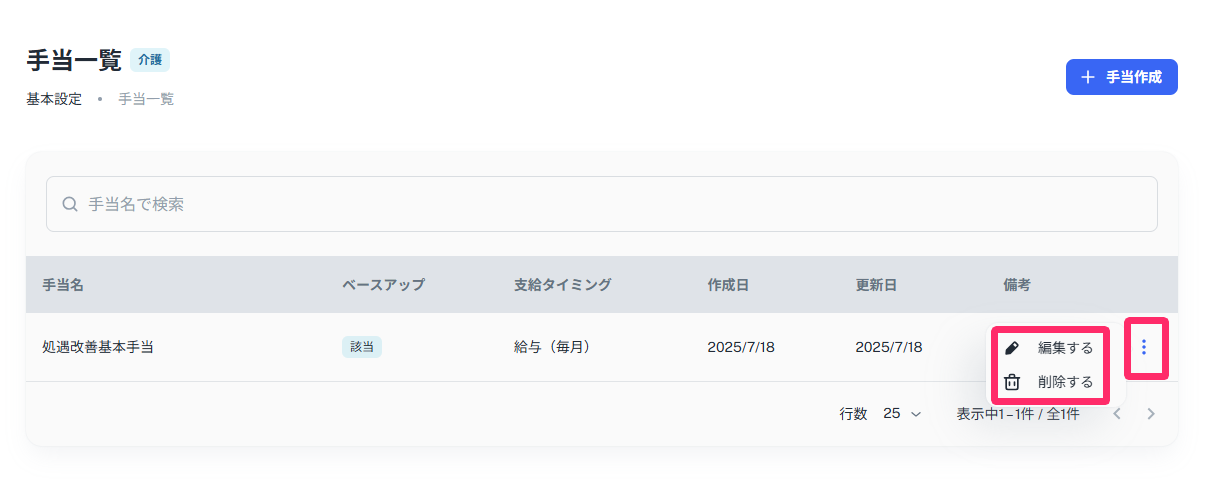Select the 処遇改善基本手当 row name

click(98, 347)
